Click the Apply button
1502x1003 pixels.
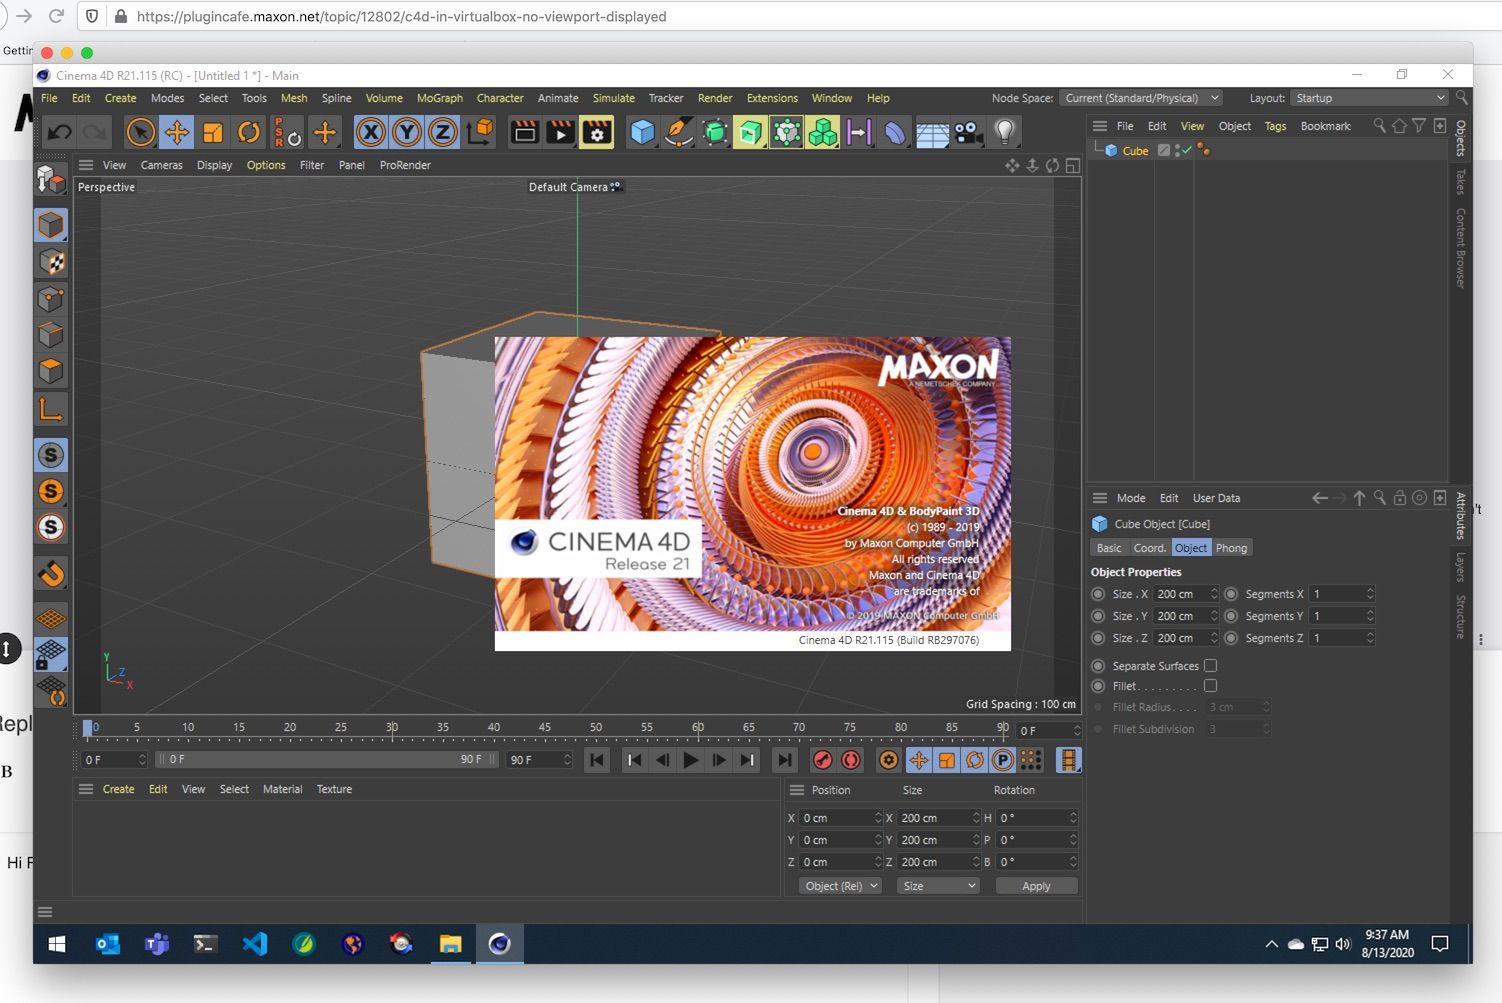[x=1037, y=886]
